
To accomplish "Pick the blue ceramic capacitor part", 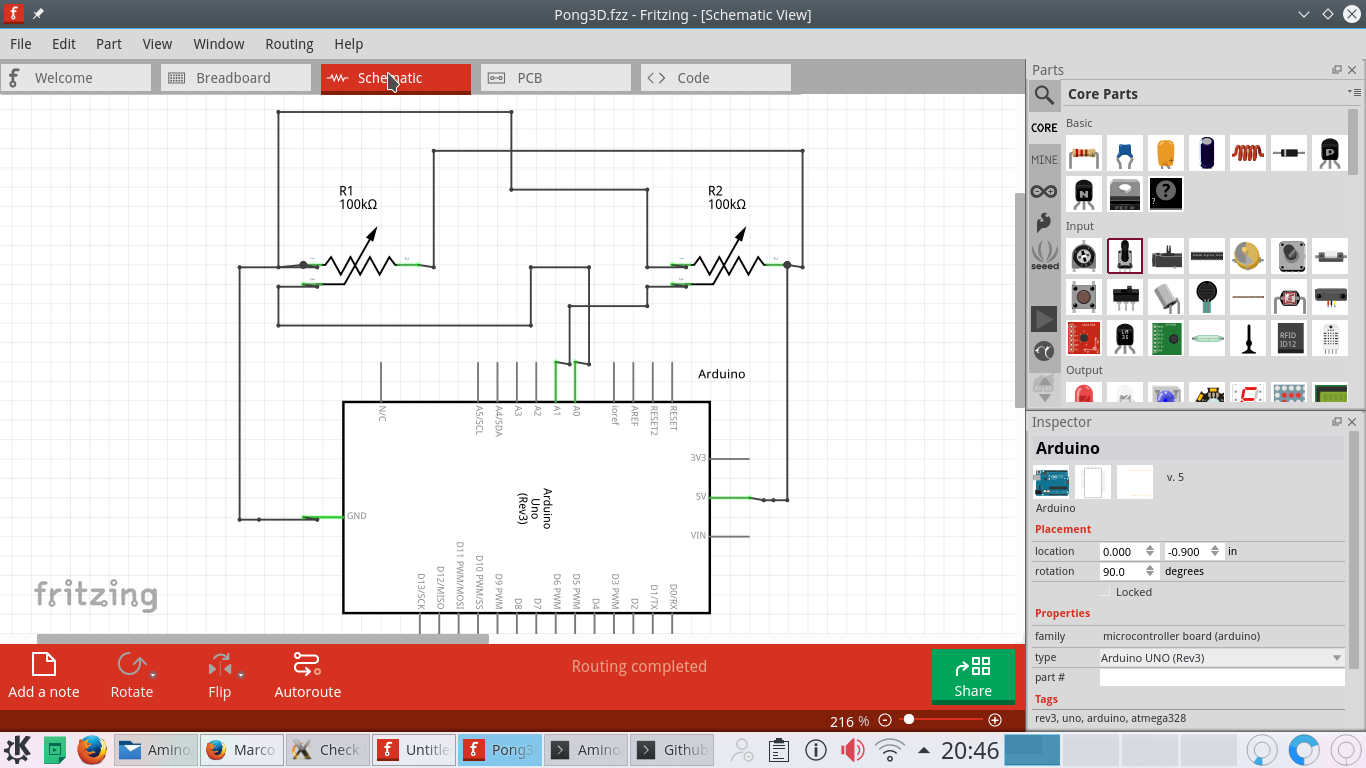I will point(1125,153).
